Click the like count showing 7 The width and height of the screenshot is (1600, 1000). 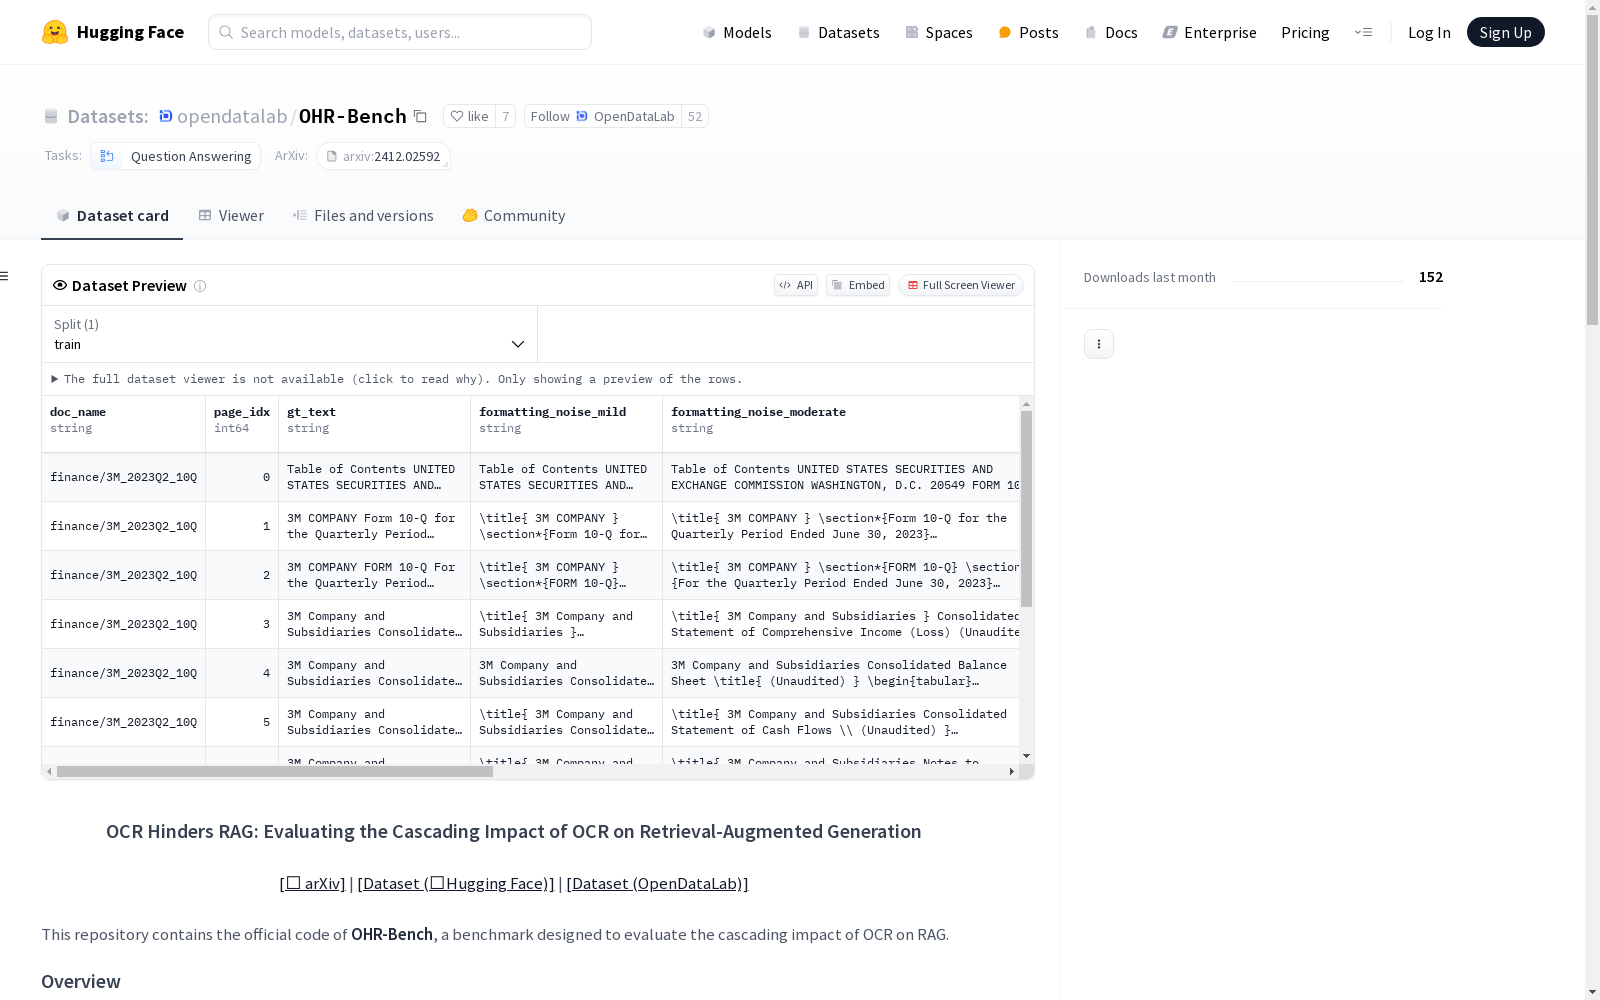click(x=506, y=116)
